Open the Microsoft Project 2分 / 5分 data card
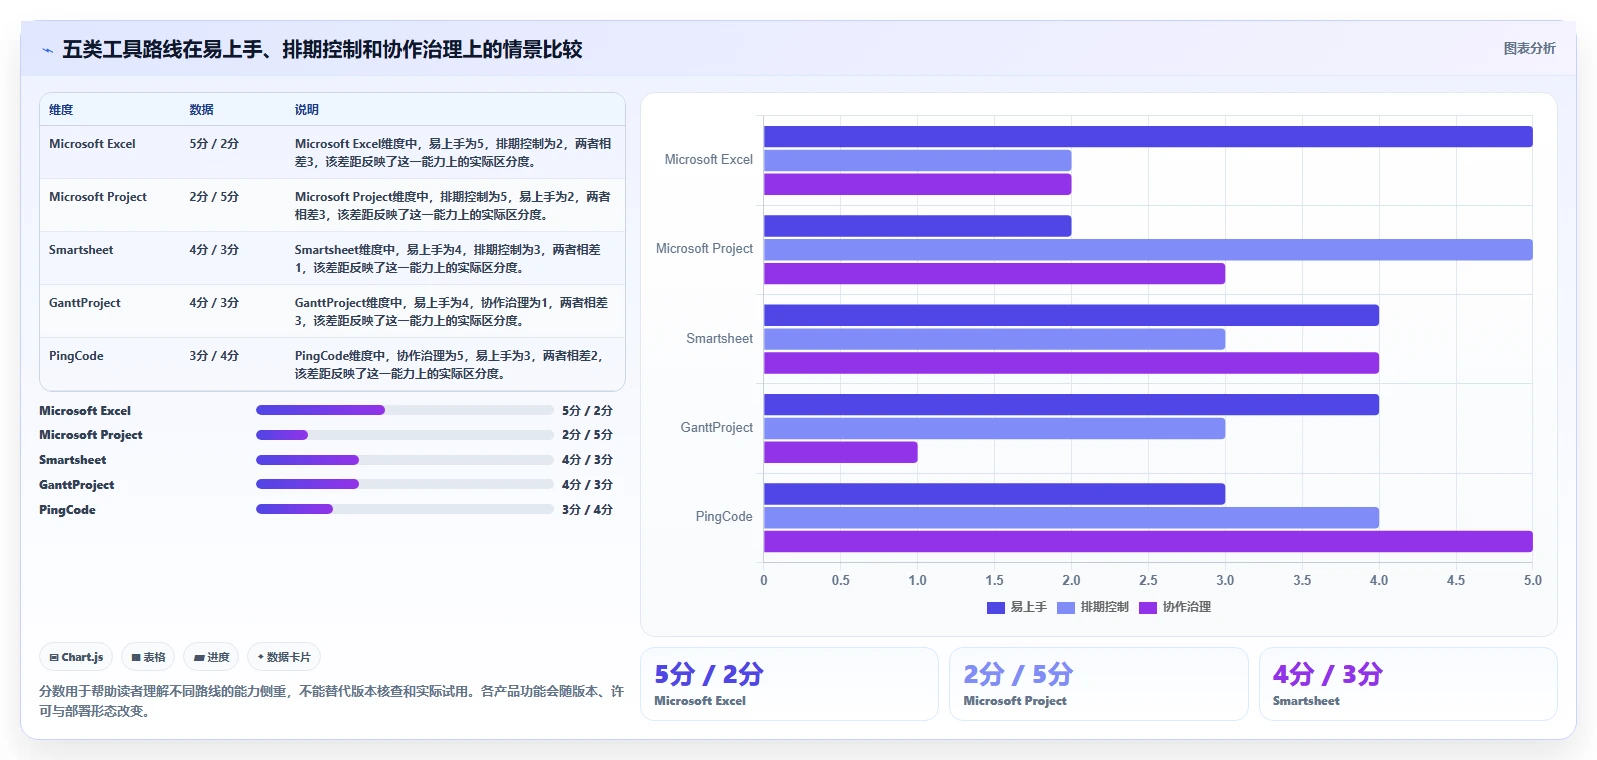 pyautogui.click(x=1098, y=684)
